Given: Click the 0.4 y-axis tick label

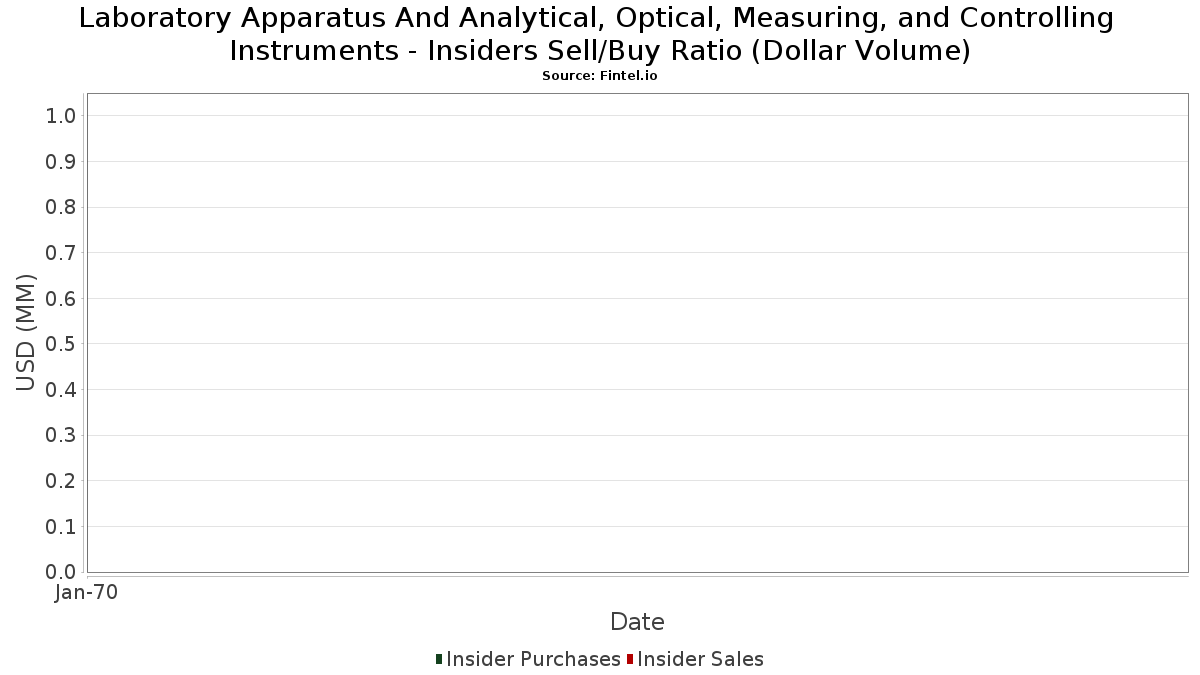Looking at the screenshot, I should (61, 390).
